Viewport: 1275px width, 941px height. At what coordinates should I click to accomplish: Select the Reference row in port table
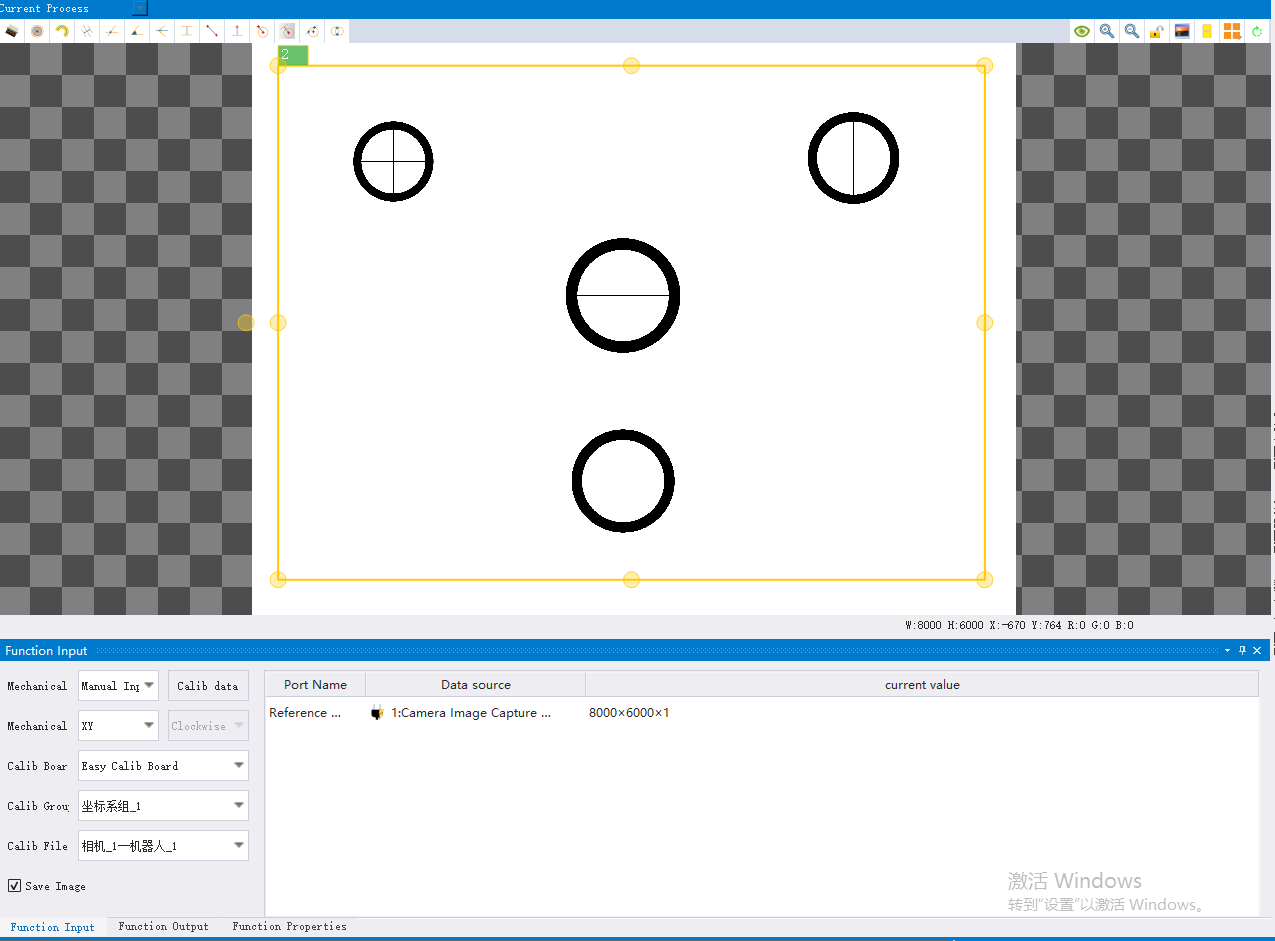pos(760,713)
